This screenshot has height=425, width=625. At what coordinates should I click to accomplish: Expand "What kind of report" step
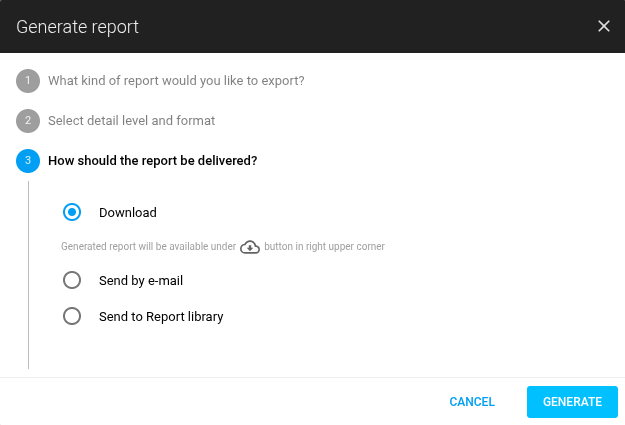tap(176, 81)
